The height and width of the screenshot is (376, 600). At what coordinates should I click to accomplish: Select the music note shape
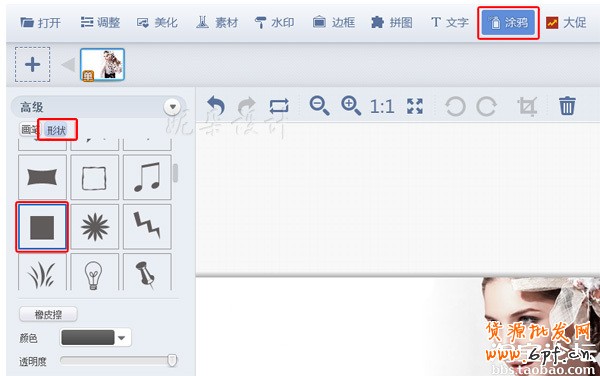point(147,177)
